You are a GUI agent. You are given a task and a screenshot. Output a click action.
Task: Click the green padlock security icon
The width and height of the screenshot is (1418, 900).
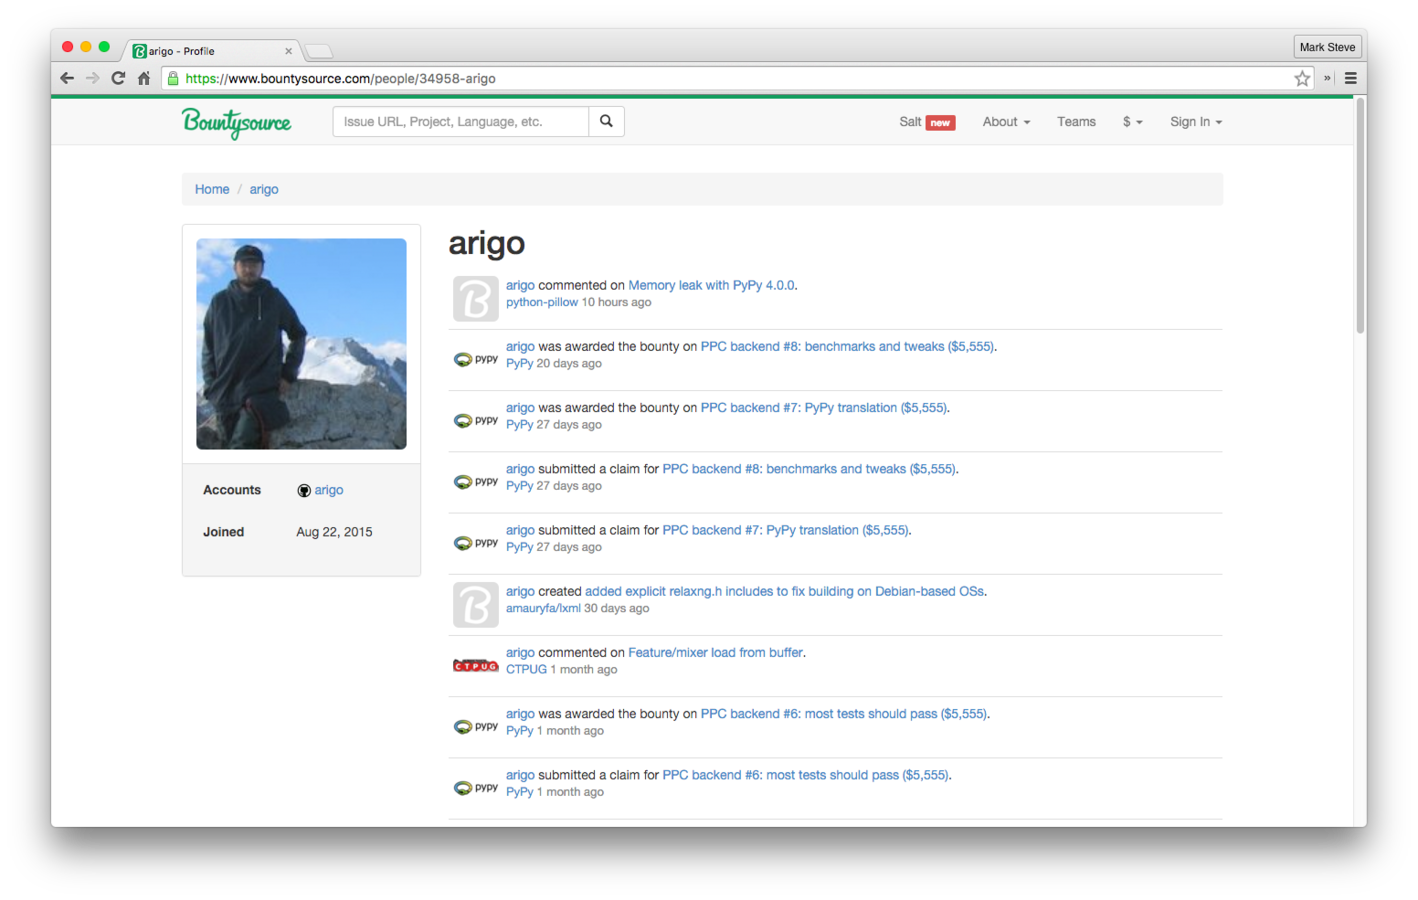point(173,78)
